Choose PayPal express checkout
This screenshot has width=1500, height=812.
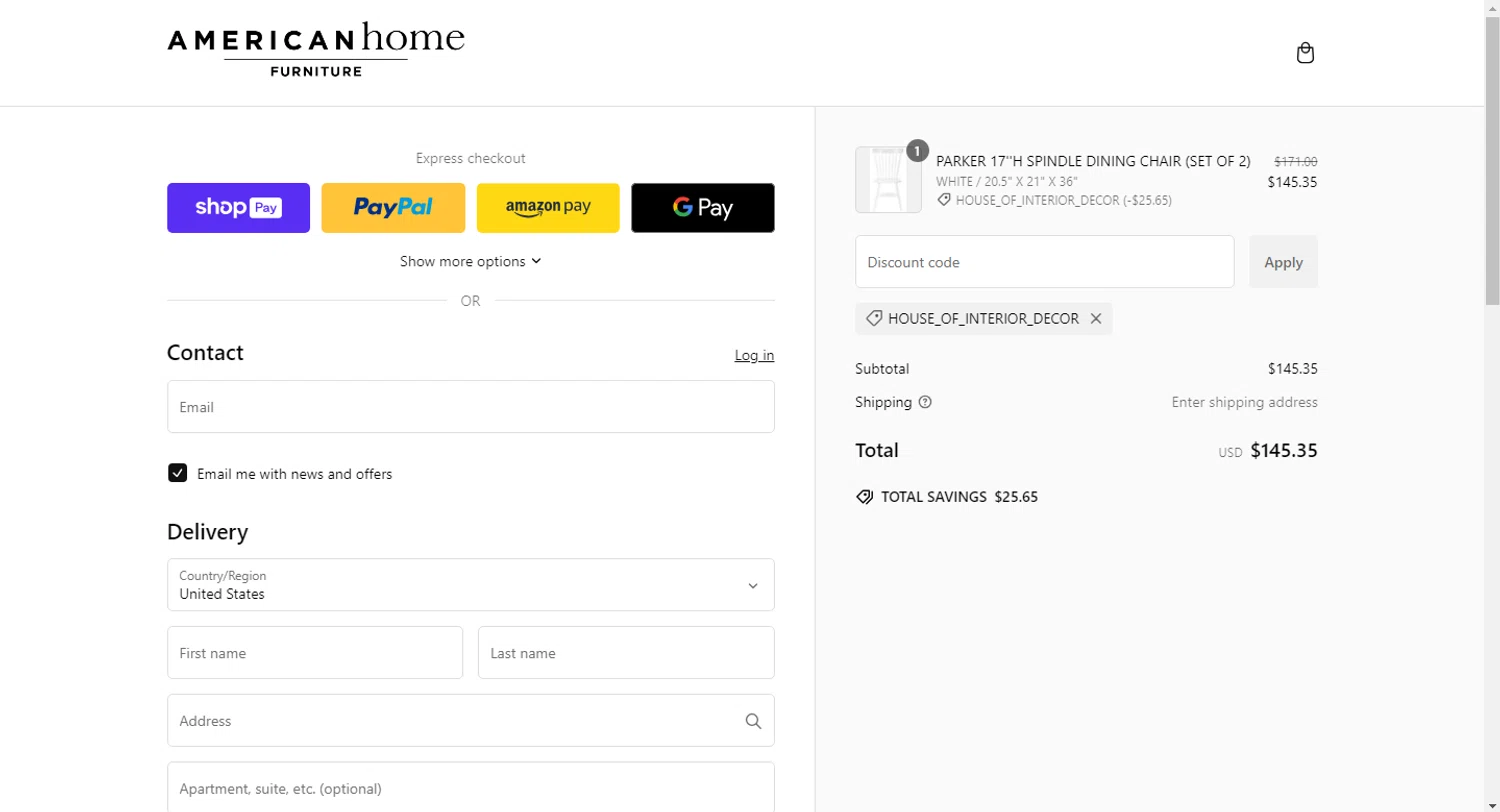click(x=393, y=208)
